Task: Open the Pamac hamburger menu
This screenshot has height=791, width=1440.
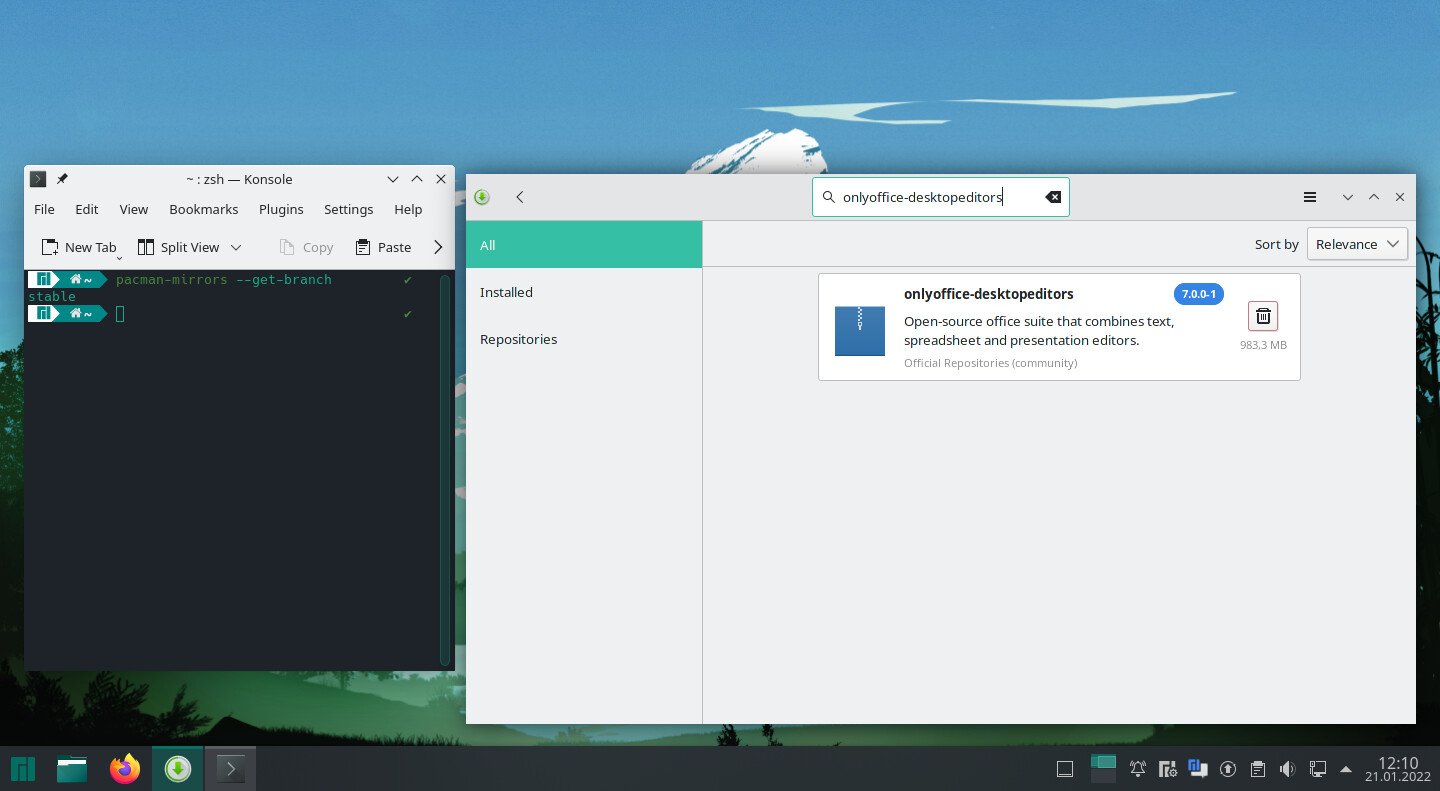Action: pos(1310,197)
